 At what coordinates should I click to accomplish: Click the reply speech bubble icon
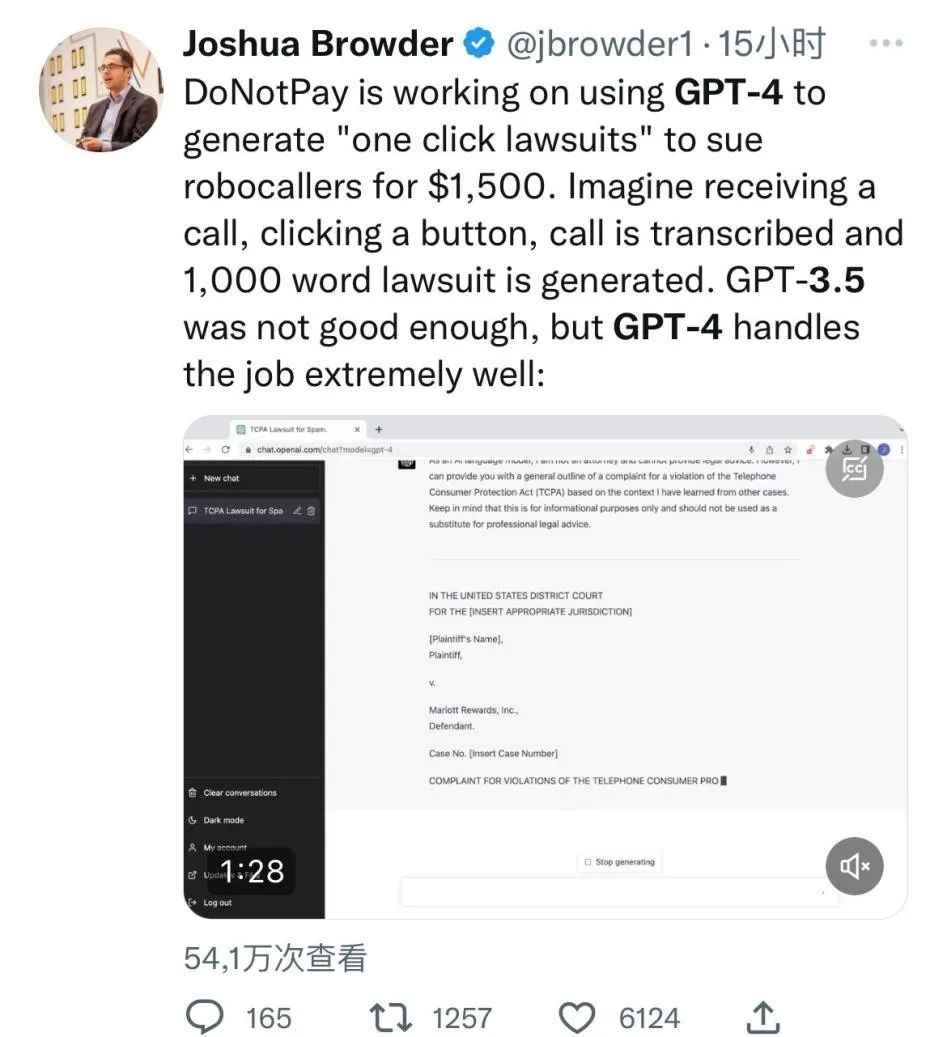[205, 1016]
